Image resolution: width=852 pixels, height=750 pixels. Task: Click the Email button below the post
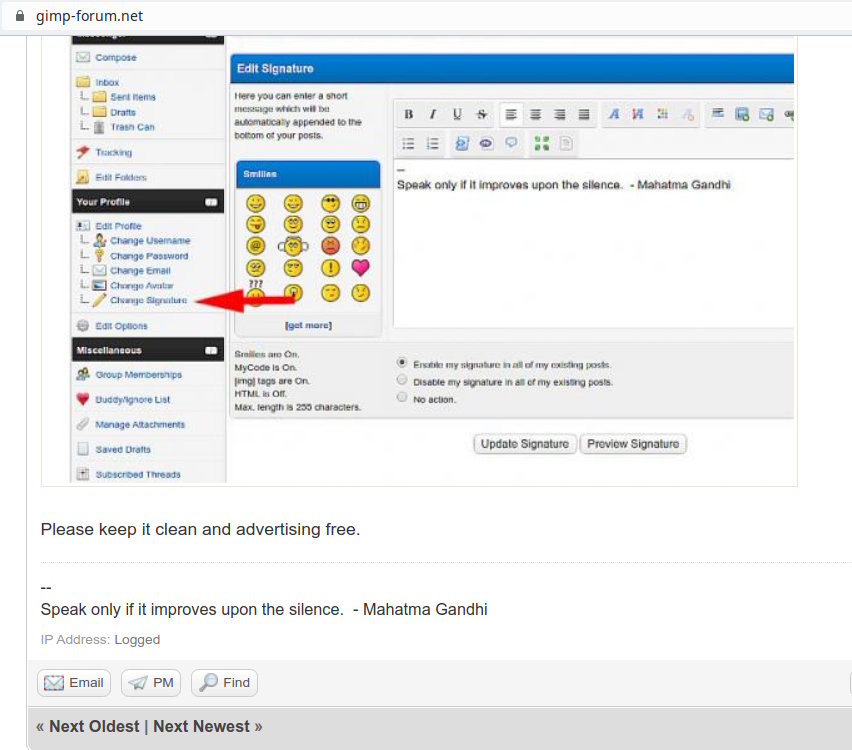pyautogui.click(x=74, y=683)
